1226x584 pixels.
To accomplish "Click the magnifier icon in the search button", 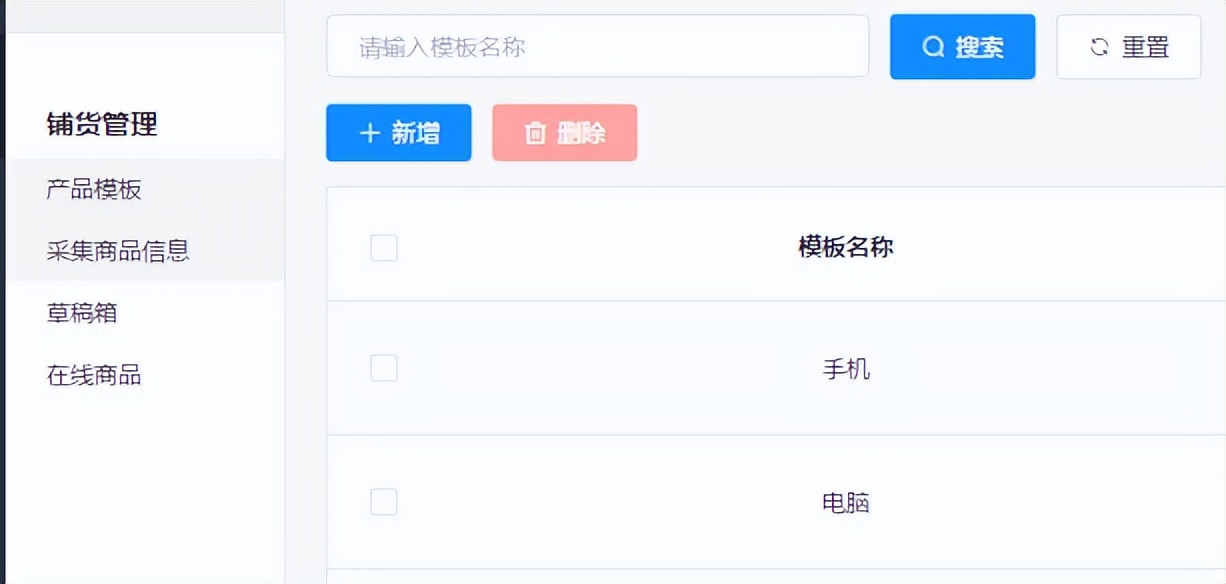I will click(933, 46).
